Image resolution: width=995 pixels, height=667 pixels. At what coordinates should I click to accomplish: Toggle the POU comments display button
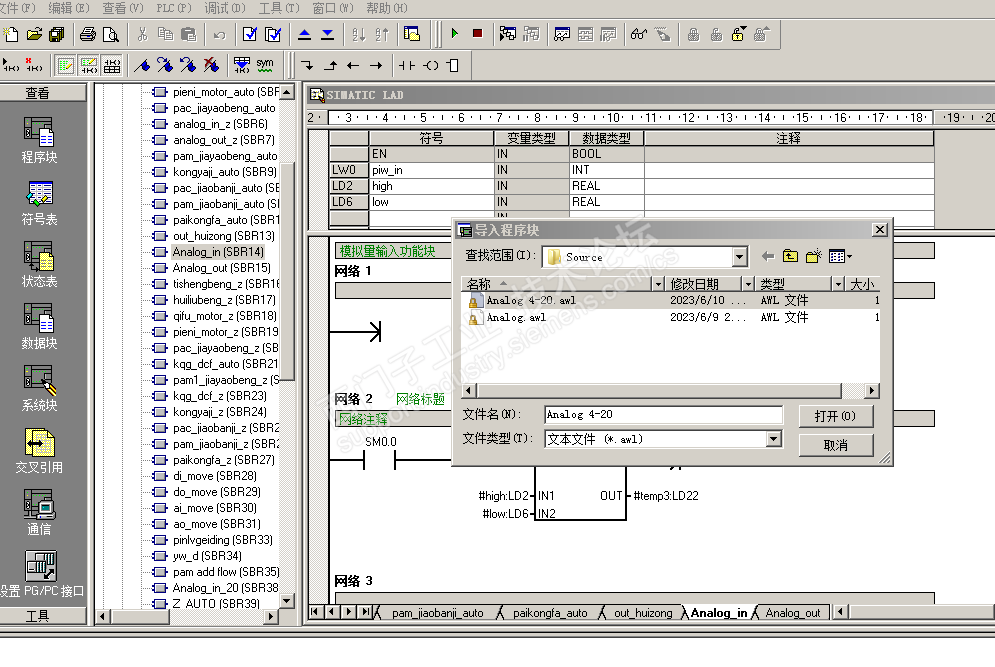click(66, 65)
